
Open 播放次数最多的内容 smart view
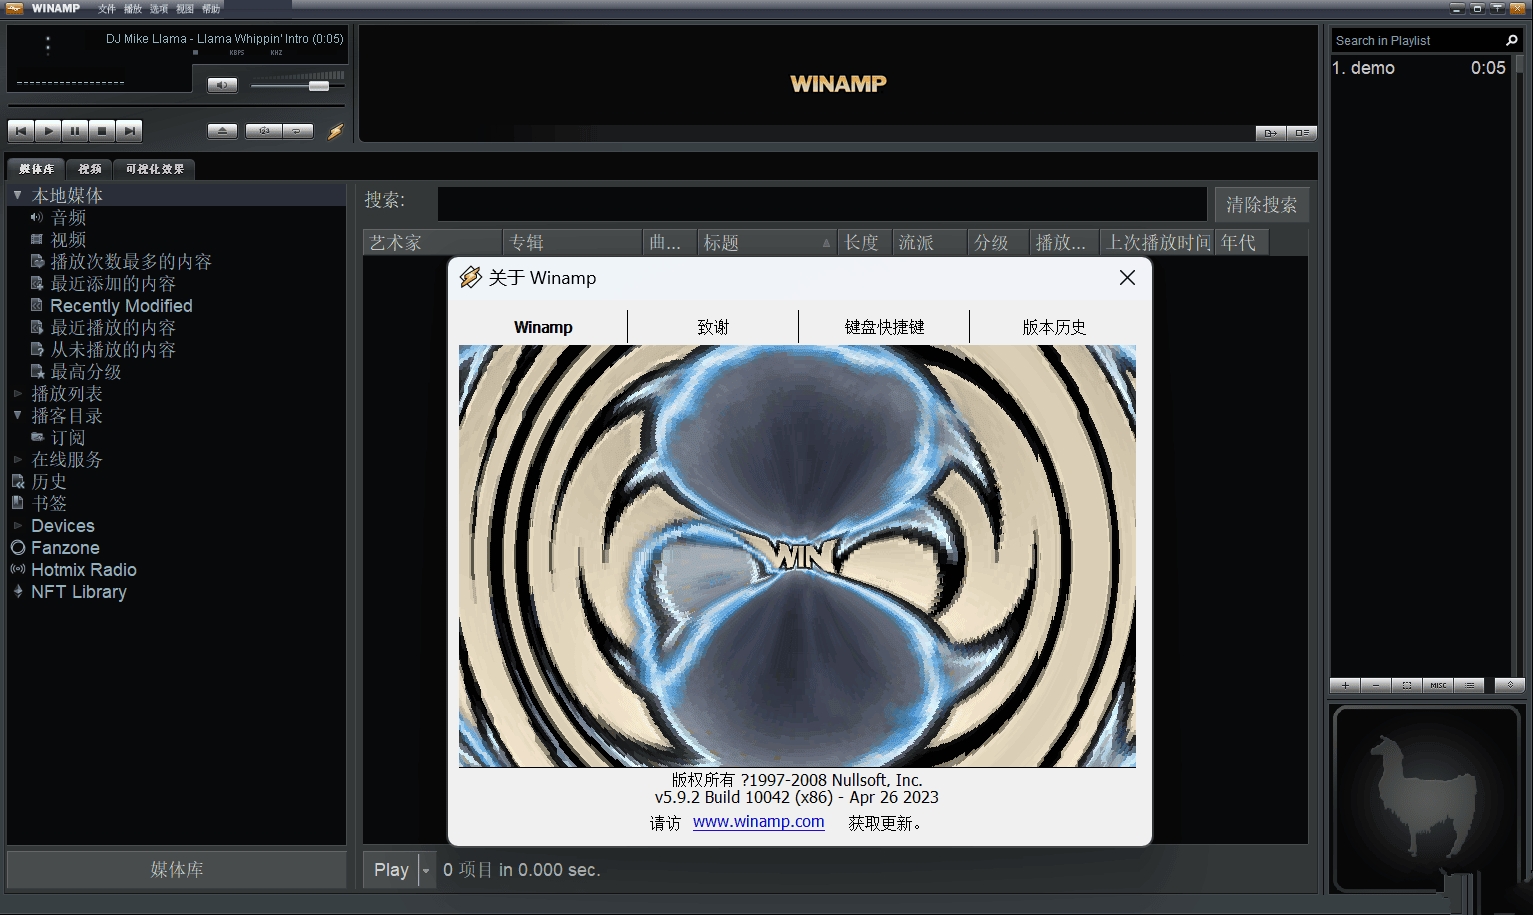tap(131, 261)
